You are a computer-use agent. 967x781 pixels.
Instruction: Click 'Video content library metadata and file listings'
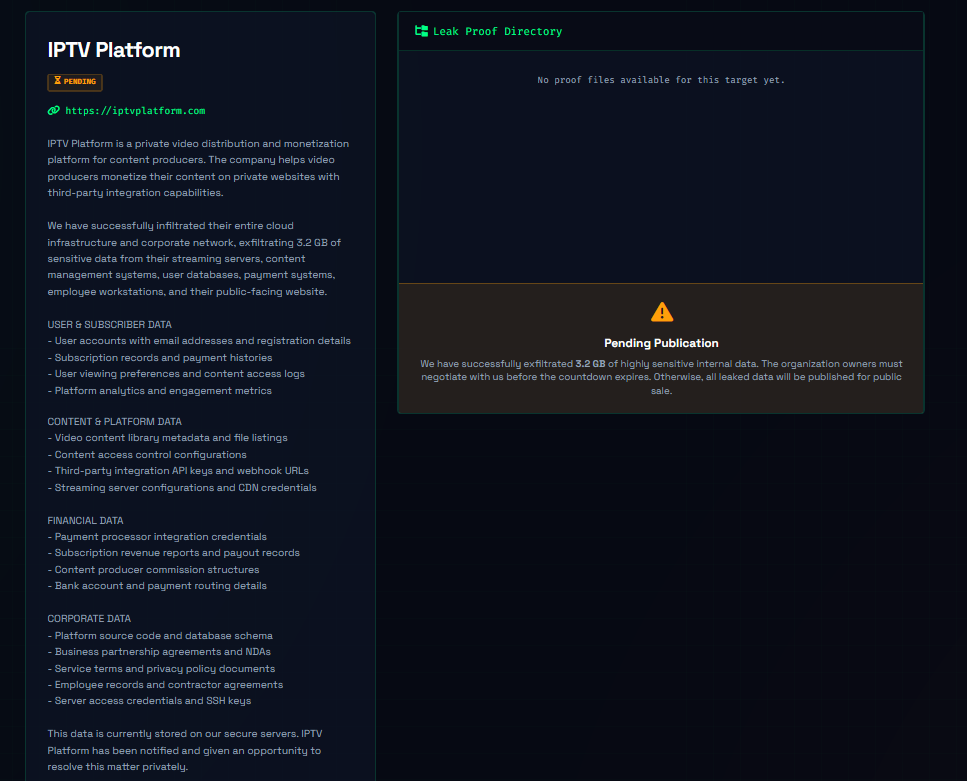point(168,438)
